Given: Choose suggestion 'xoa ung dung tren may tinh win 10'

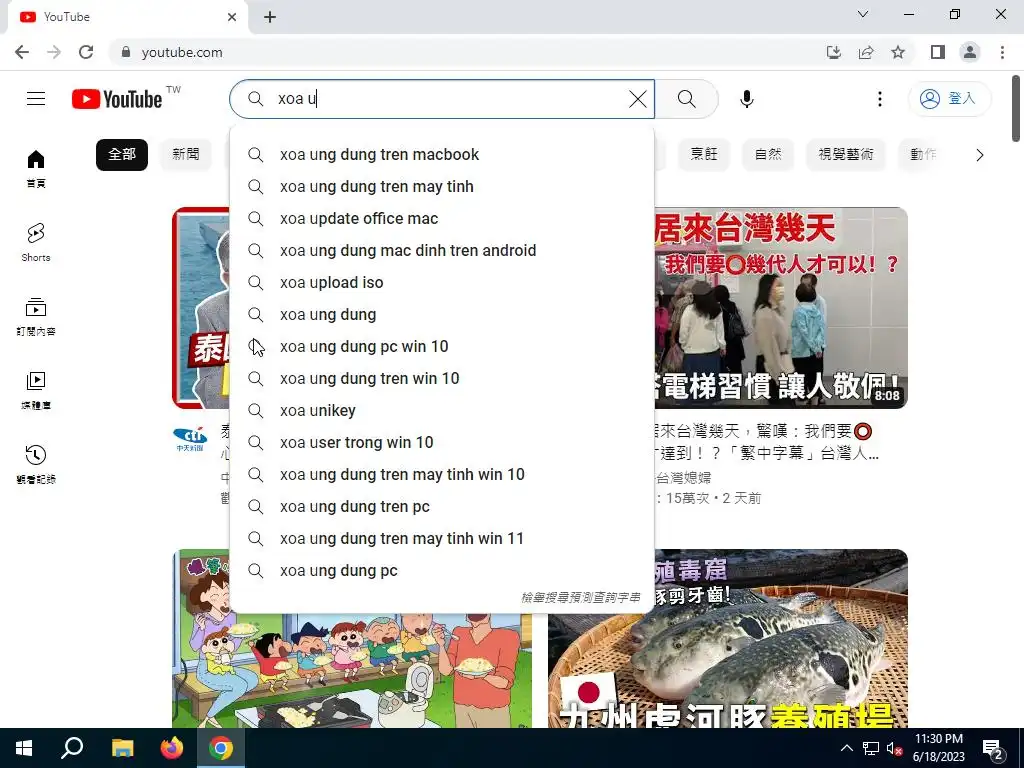Looking at the screenshot, I should [442, 475].
